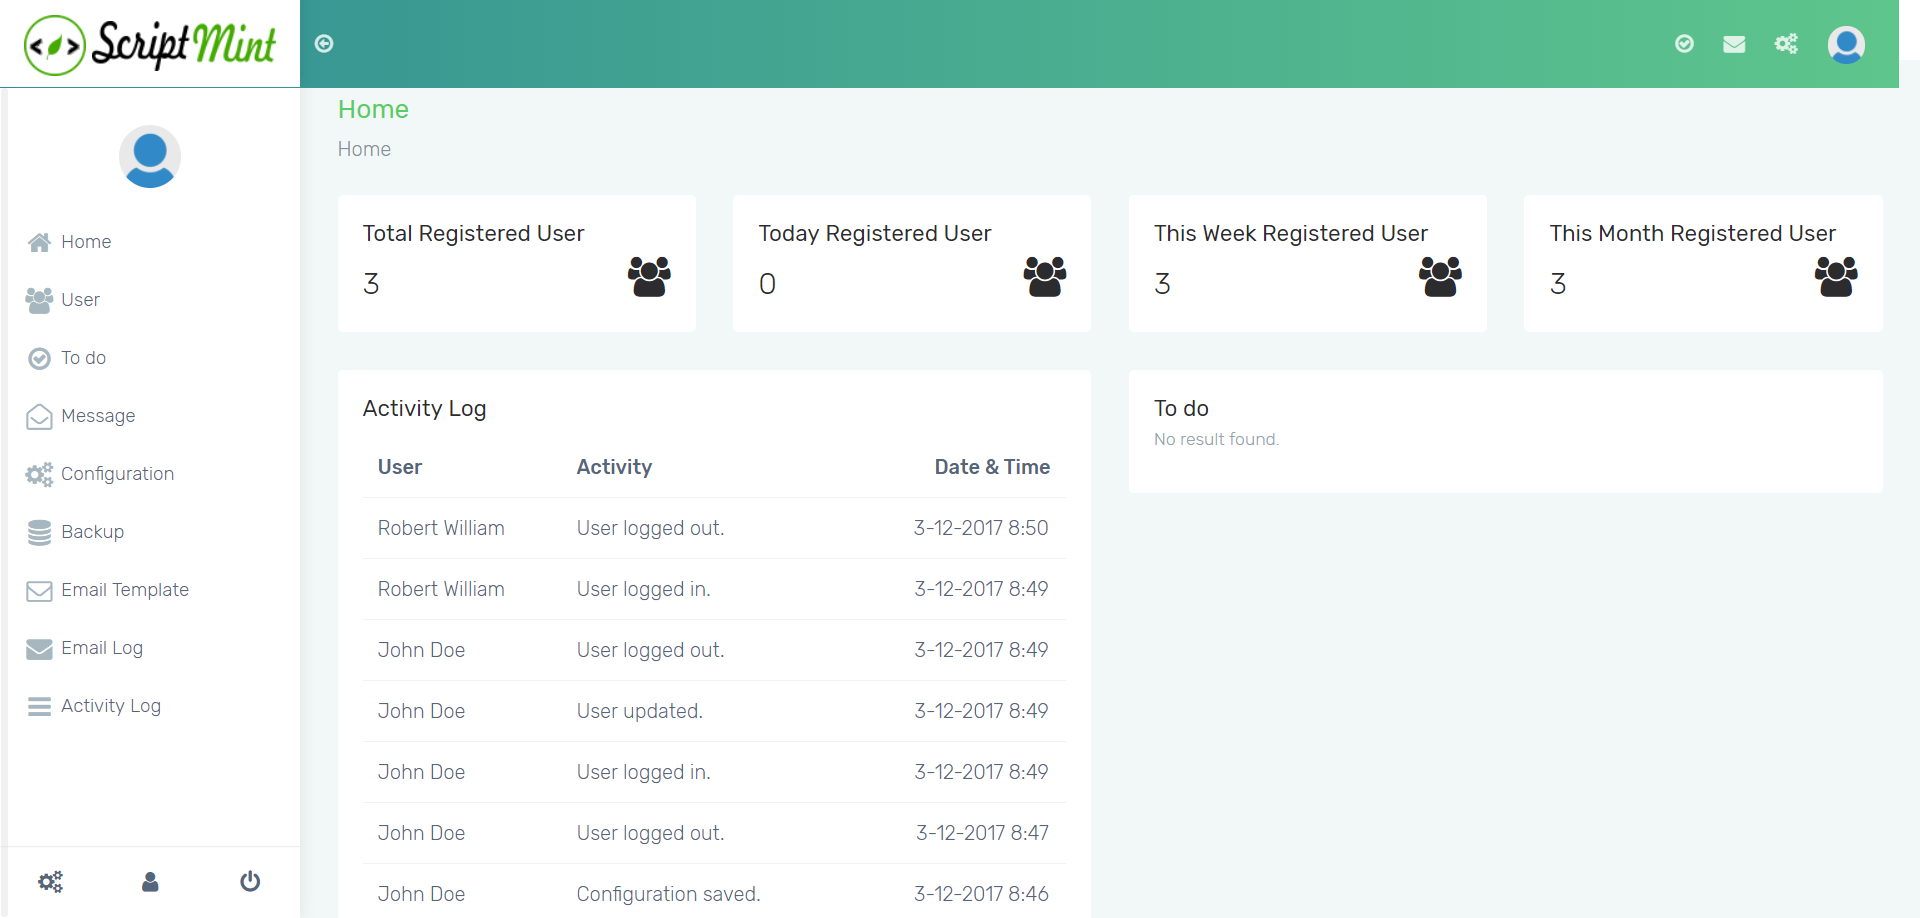Screen dimensions: 1920x918
Task: Click timestamp 3-12-2017 8:50
Action: click(981, 528)
